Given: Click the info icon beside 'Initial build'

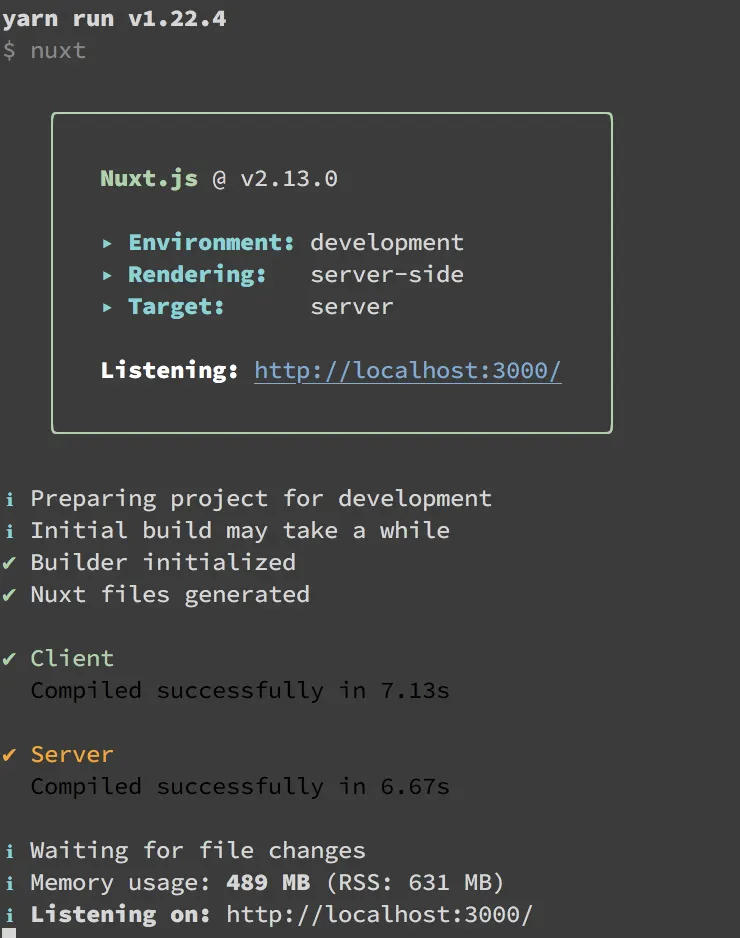Looking at the screenshot, I should (9, 530).
